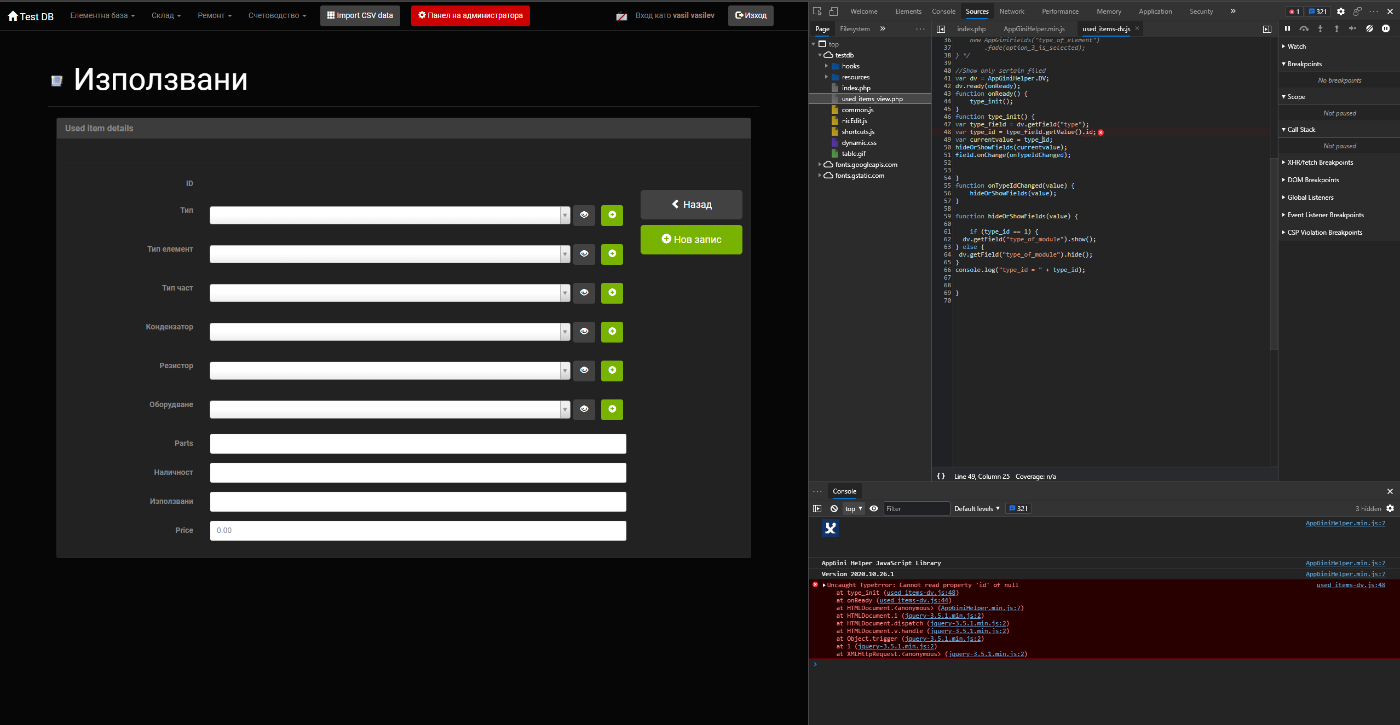Open the Тип dropdown
The width and height of the screenshot is (1400, 725).
click(x=390, y=215)
